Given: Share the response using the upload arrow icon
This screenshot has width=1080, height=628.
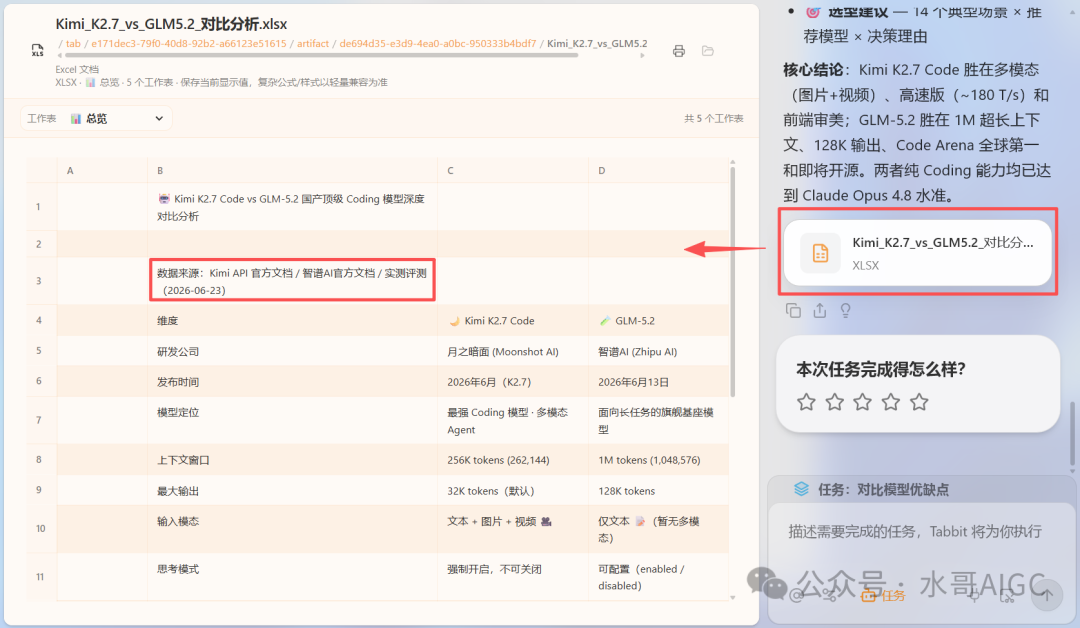Looking at the screenshot, I should 820,311.
